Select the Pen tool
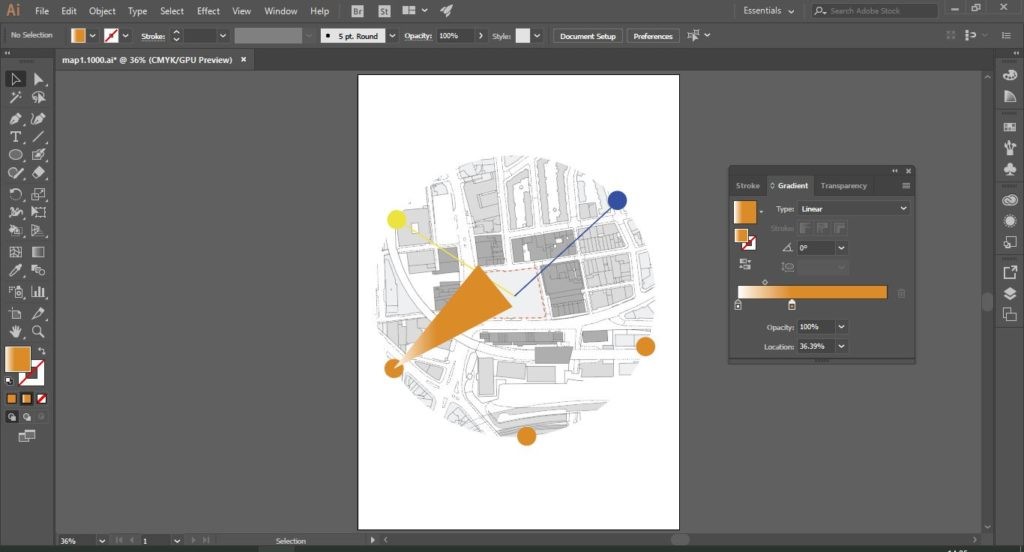The height and width of the screenshot is (552, 1024). [x=15, y=118]
